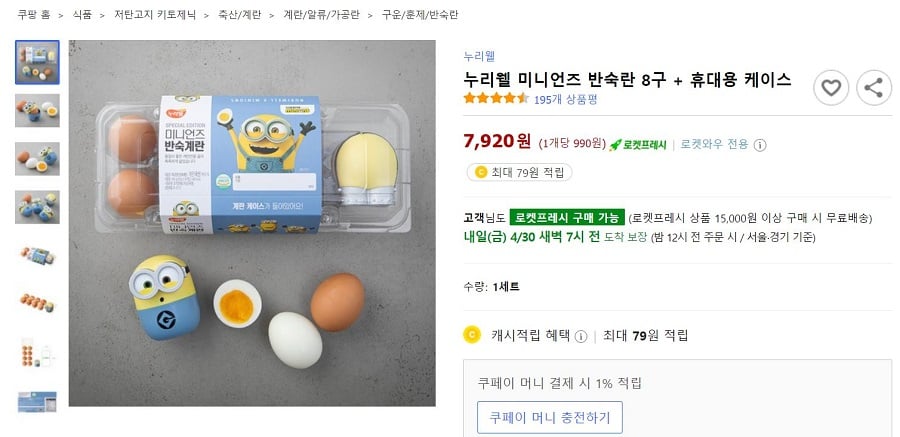This screenshot has height=437, width=900.
Task: Click the heart wishlist icon
Action: [831, 88]
